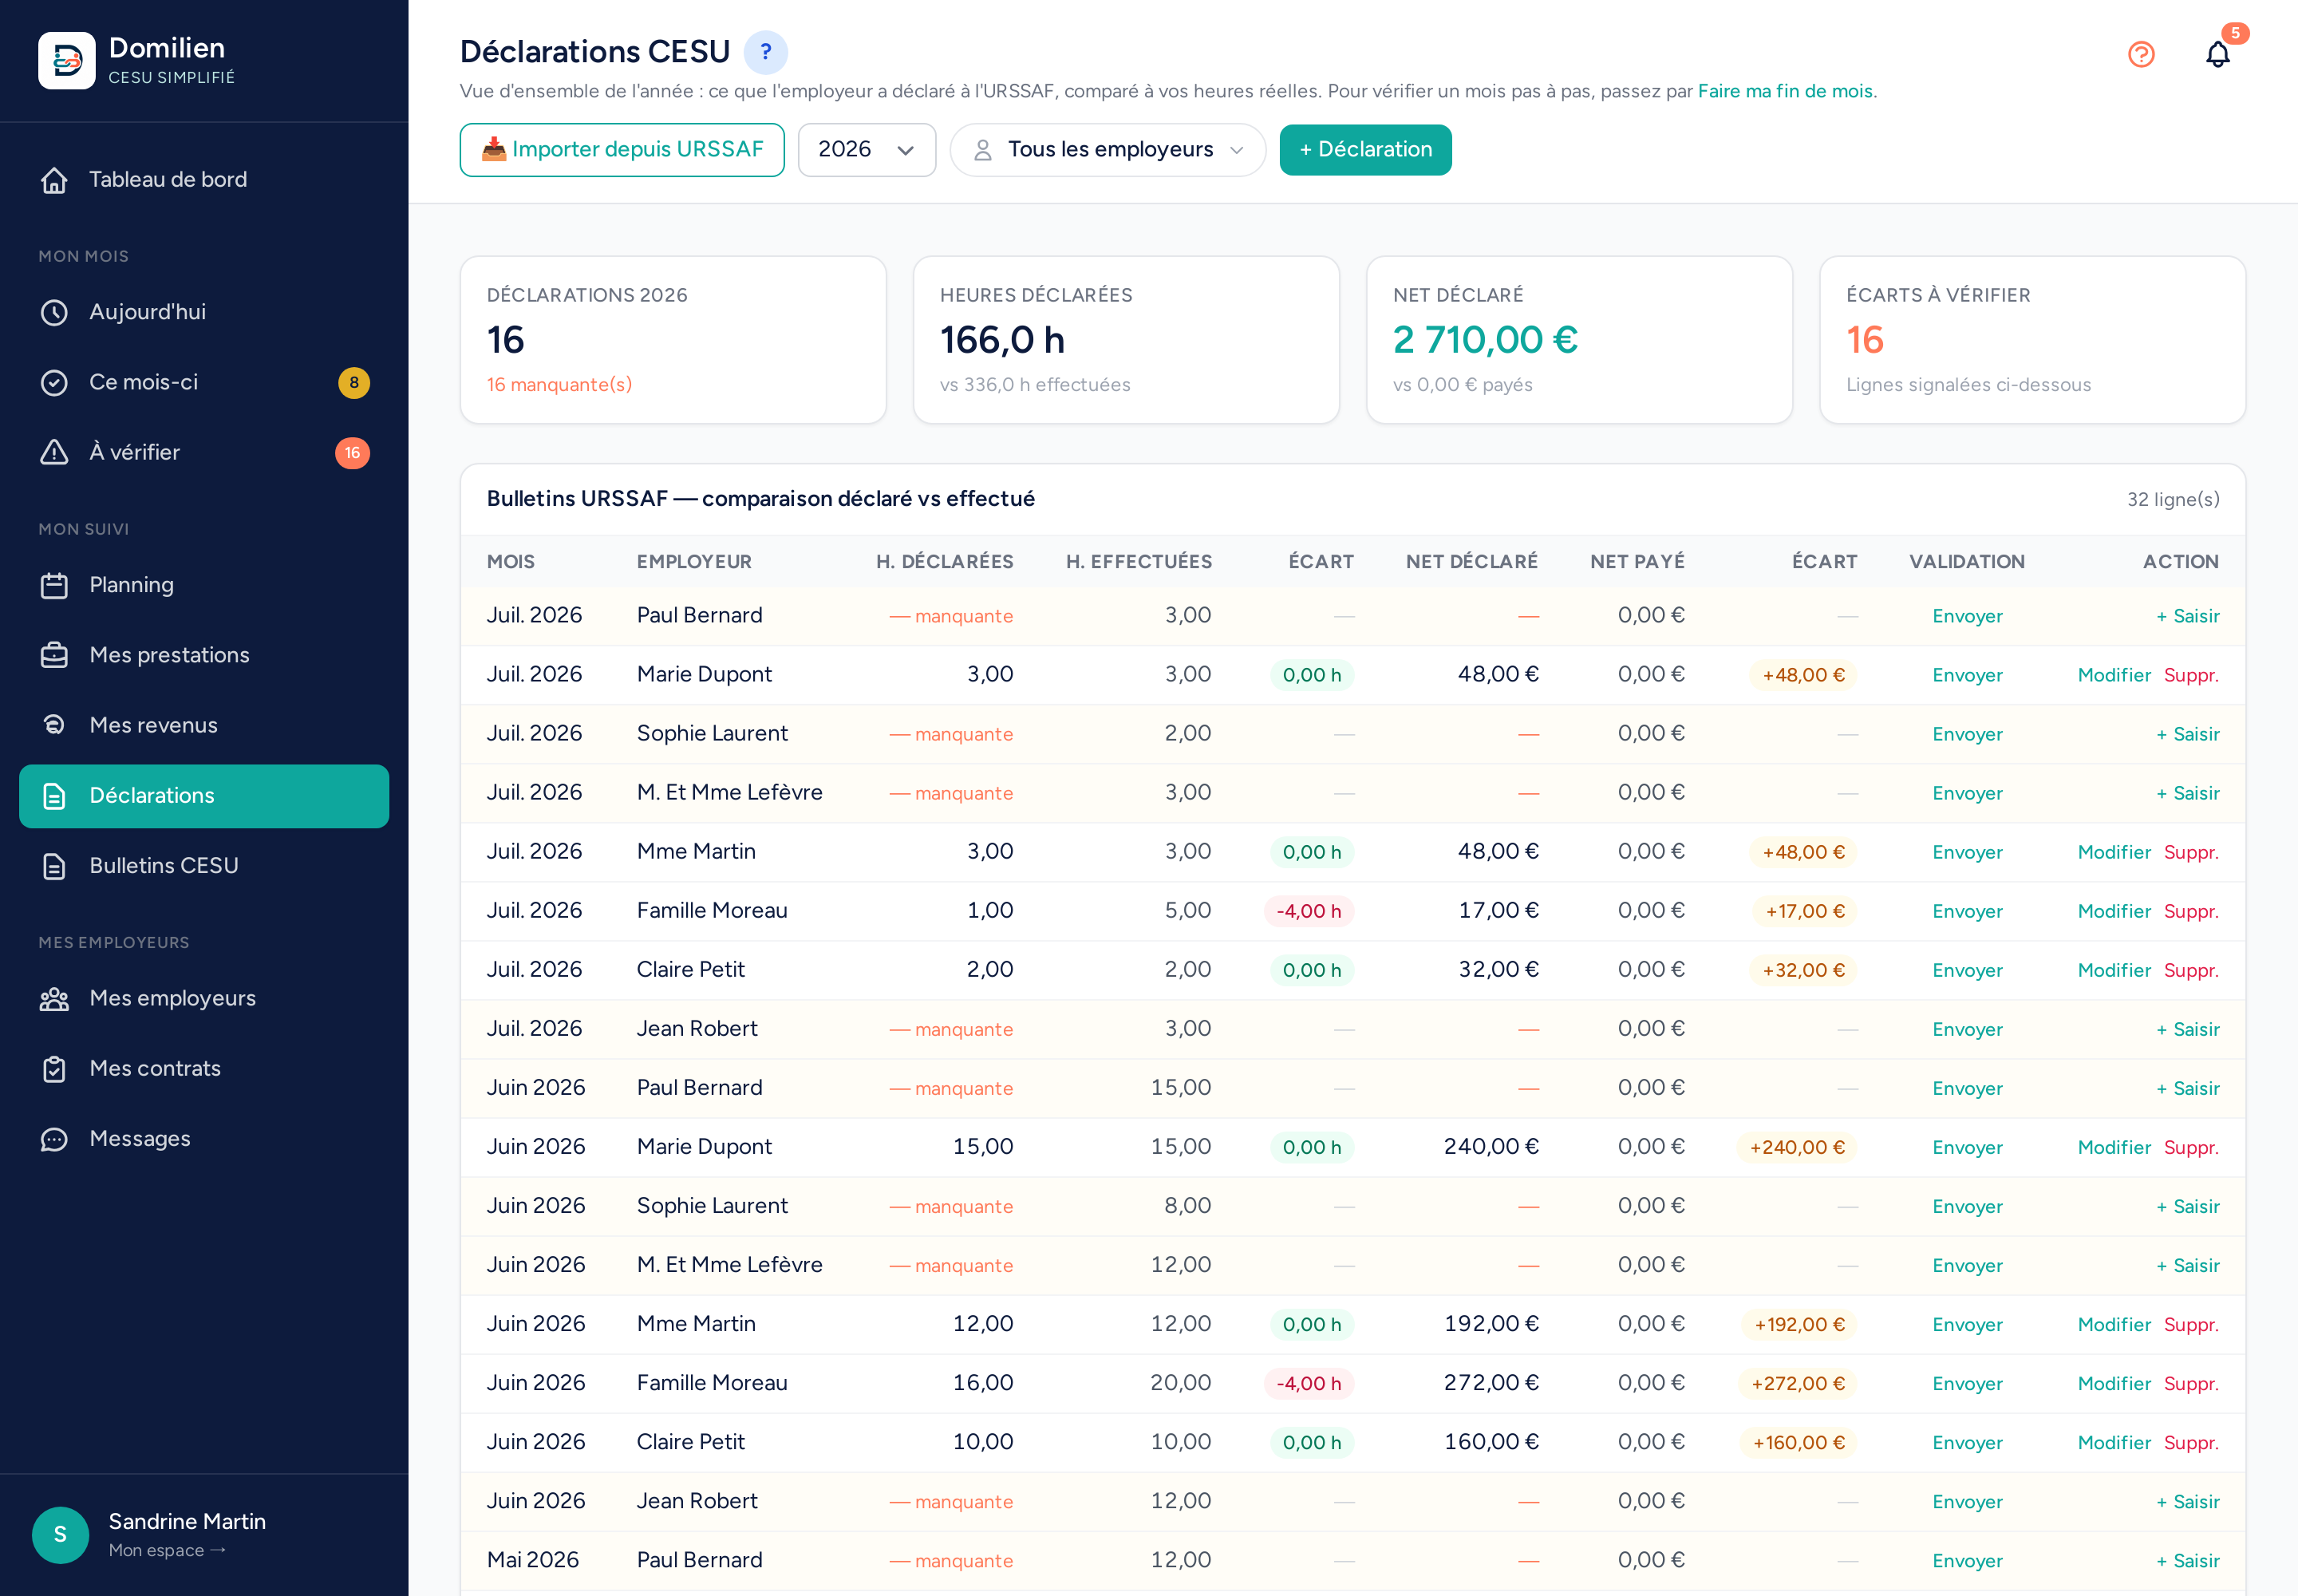
Task: Click the Mes employeurs people icon
Action: point(54,999)
